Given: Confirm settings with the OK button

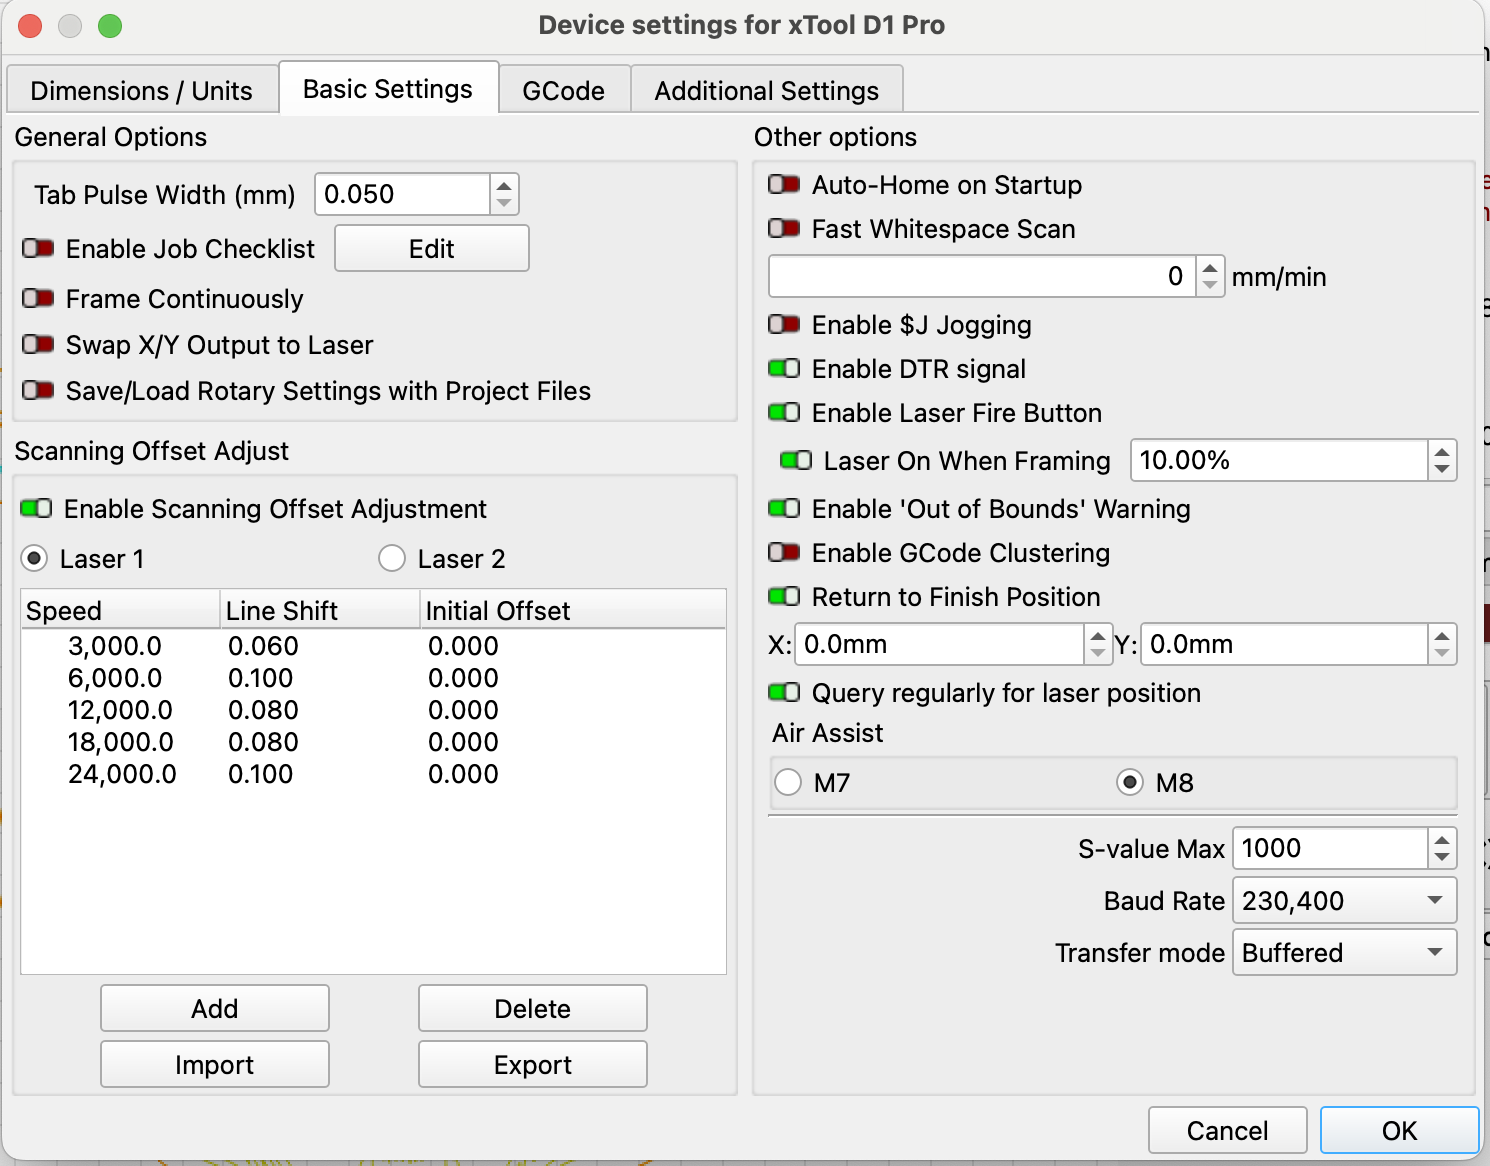Looking at the screenshot, I should (1399, 1130).
